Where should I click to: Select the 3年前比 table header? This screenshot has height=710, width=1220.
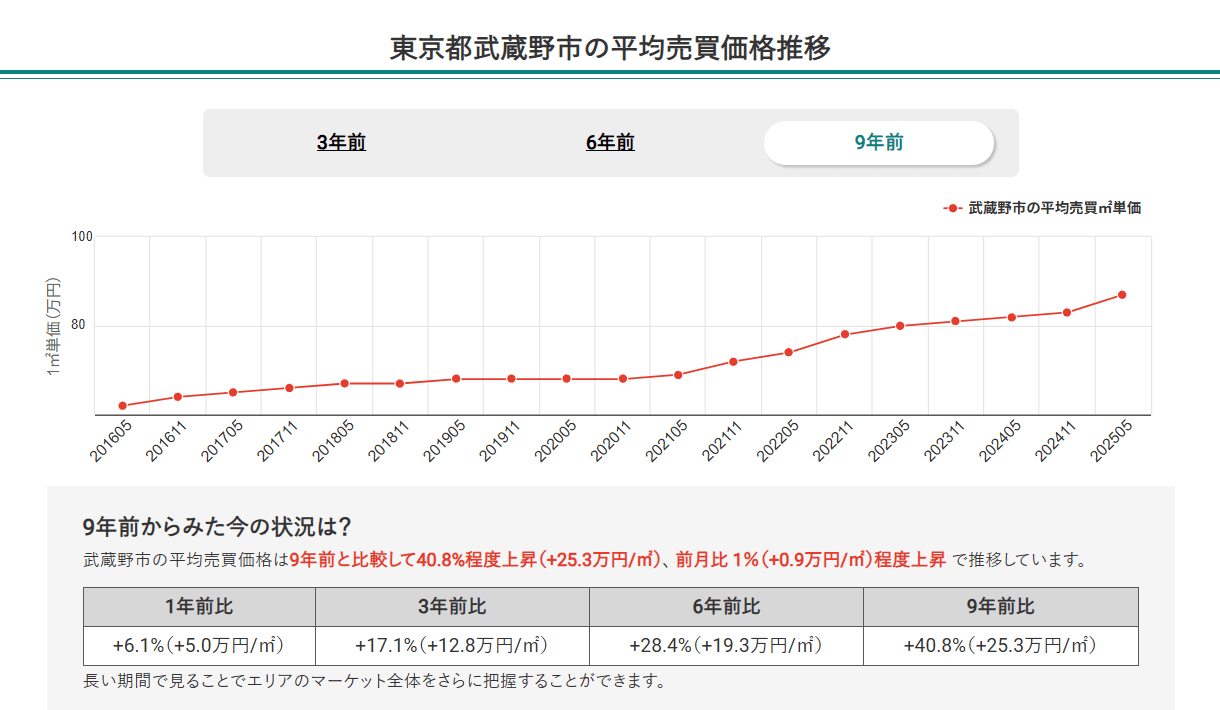click(450, 607)
